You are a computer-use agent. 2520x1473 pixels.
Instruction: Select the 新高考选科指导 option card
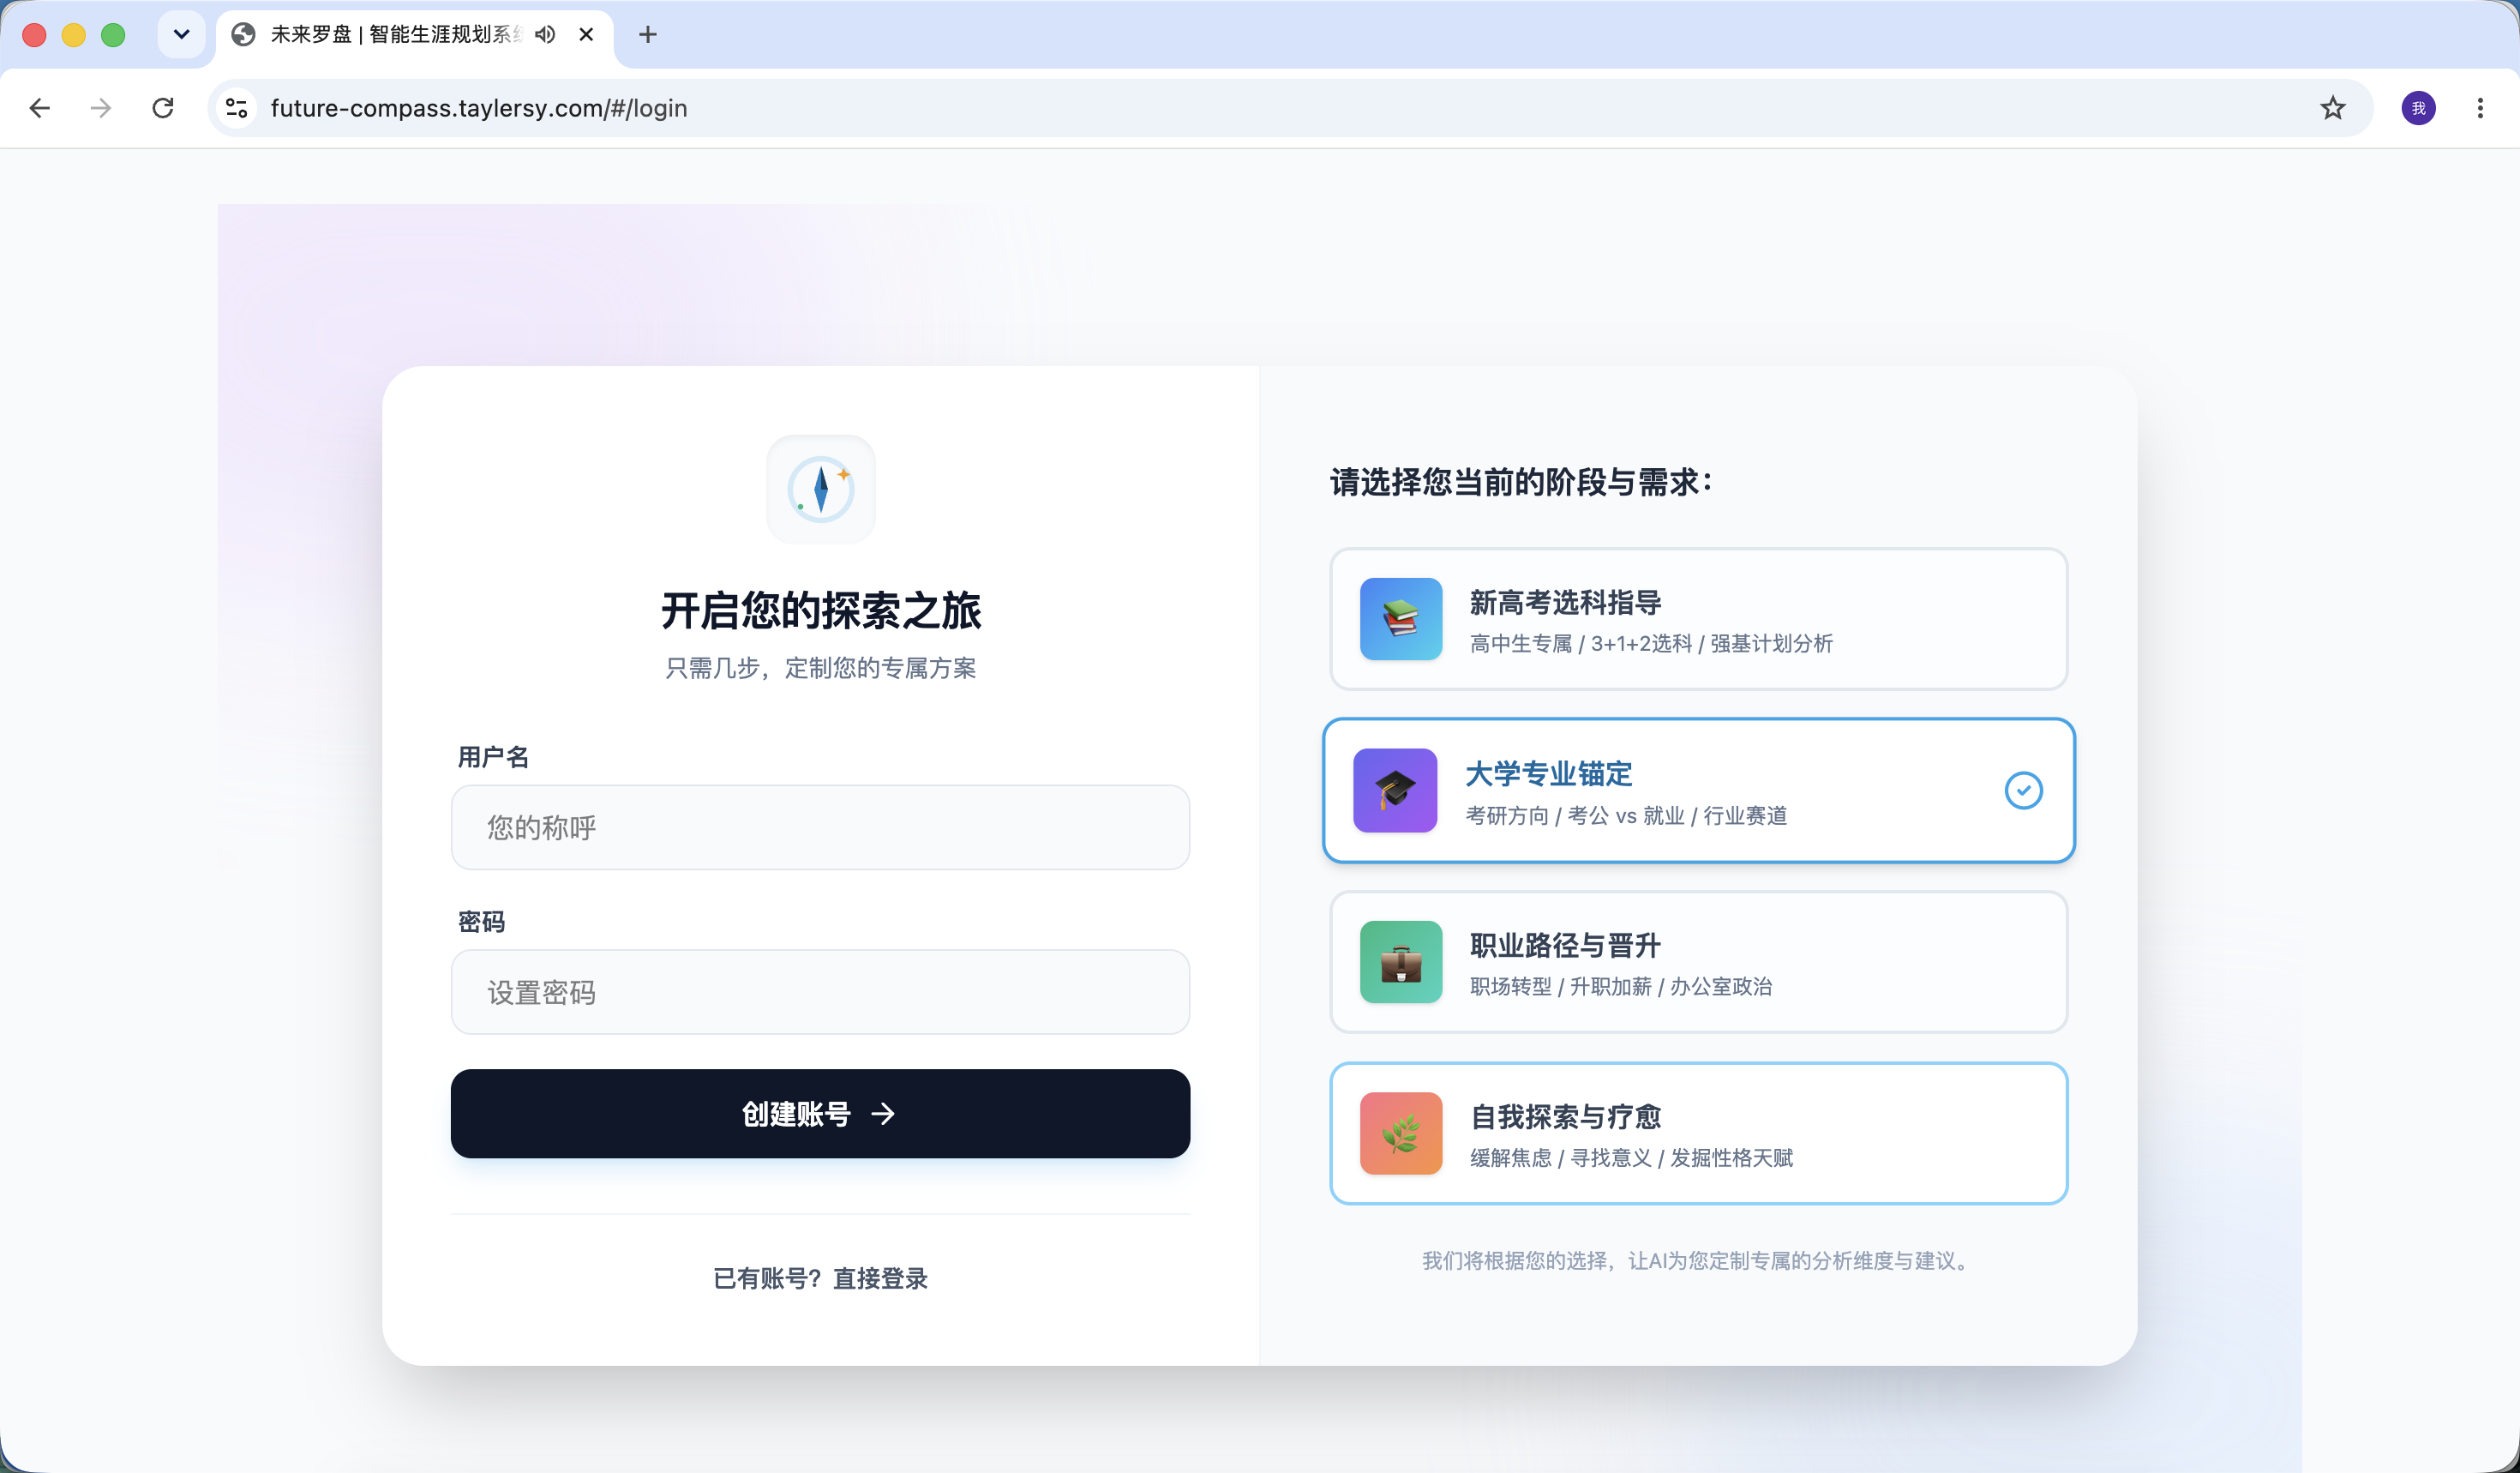point(1698,619)
